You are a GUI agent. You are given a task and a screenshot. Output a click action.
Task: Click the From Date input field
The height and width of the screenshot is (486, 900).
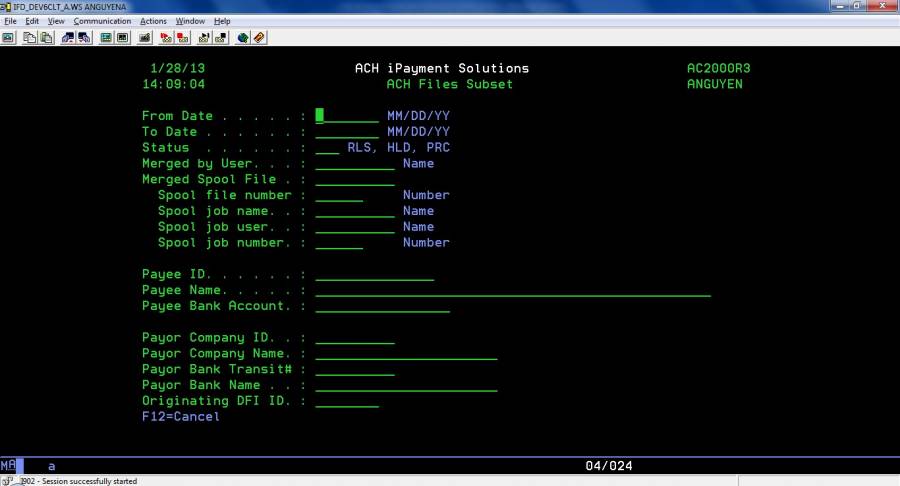[347, 116]
